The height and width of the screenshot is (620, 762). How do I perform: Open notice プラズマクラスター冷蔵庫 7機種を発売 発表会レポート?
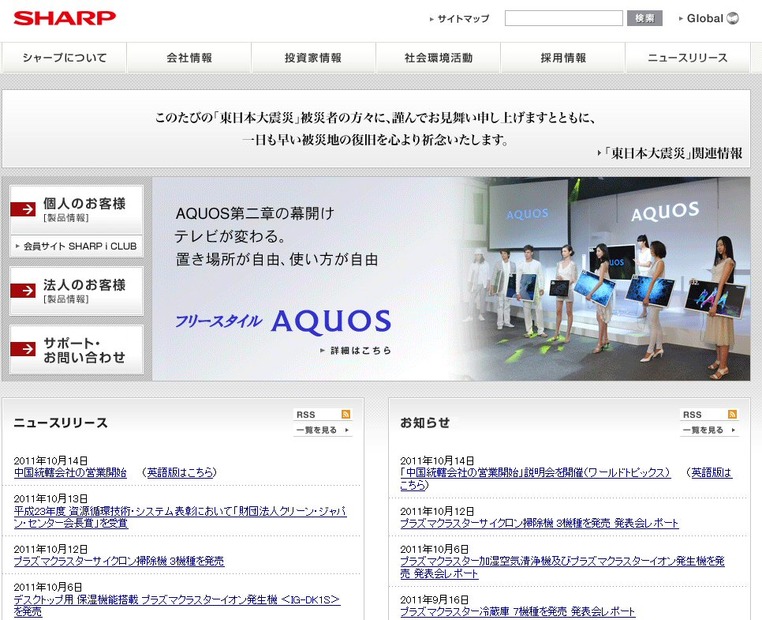pyautogui.click(x=518, y=611)
